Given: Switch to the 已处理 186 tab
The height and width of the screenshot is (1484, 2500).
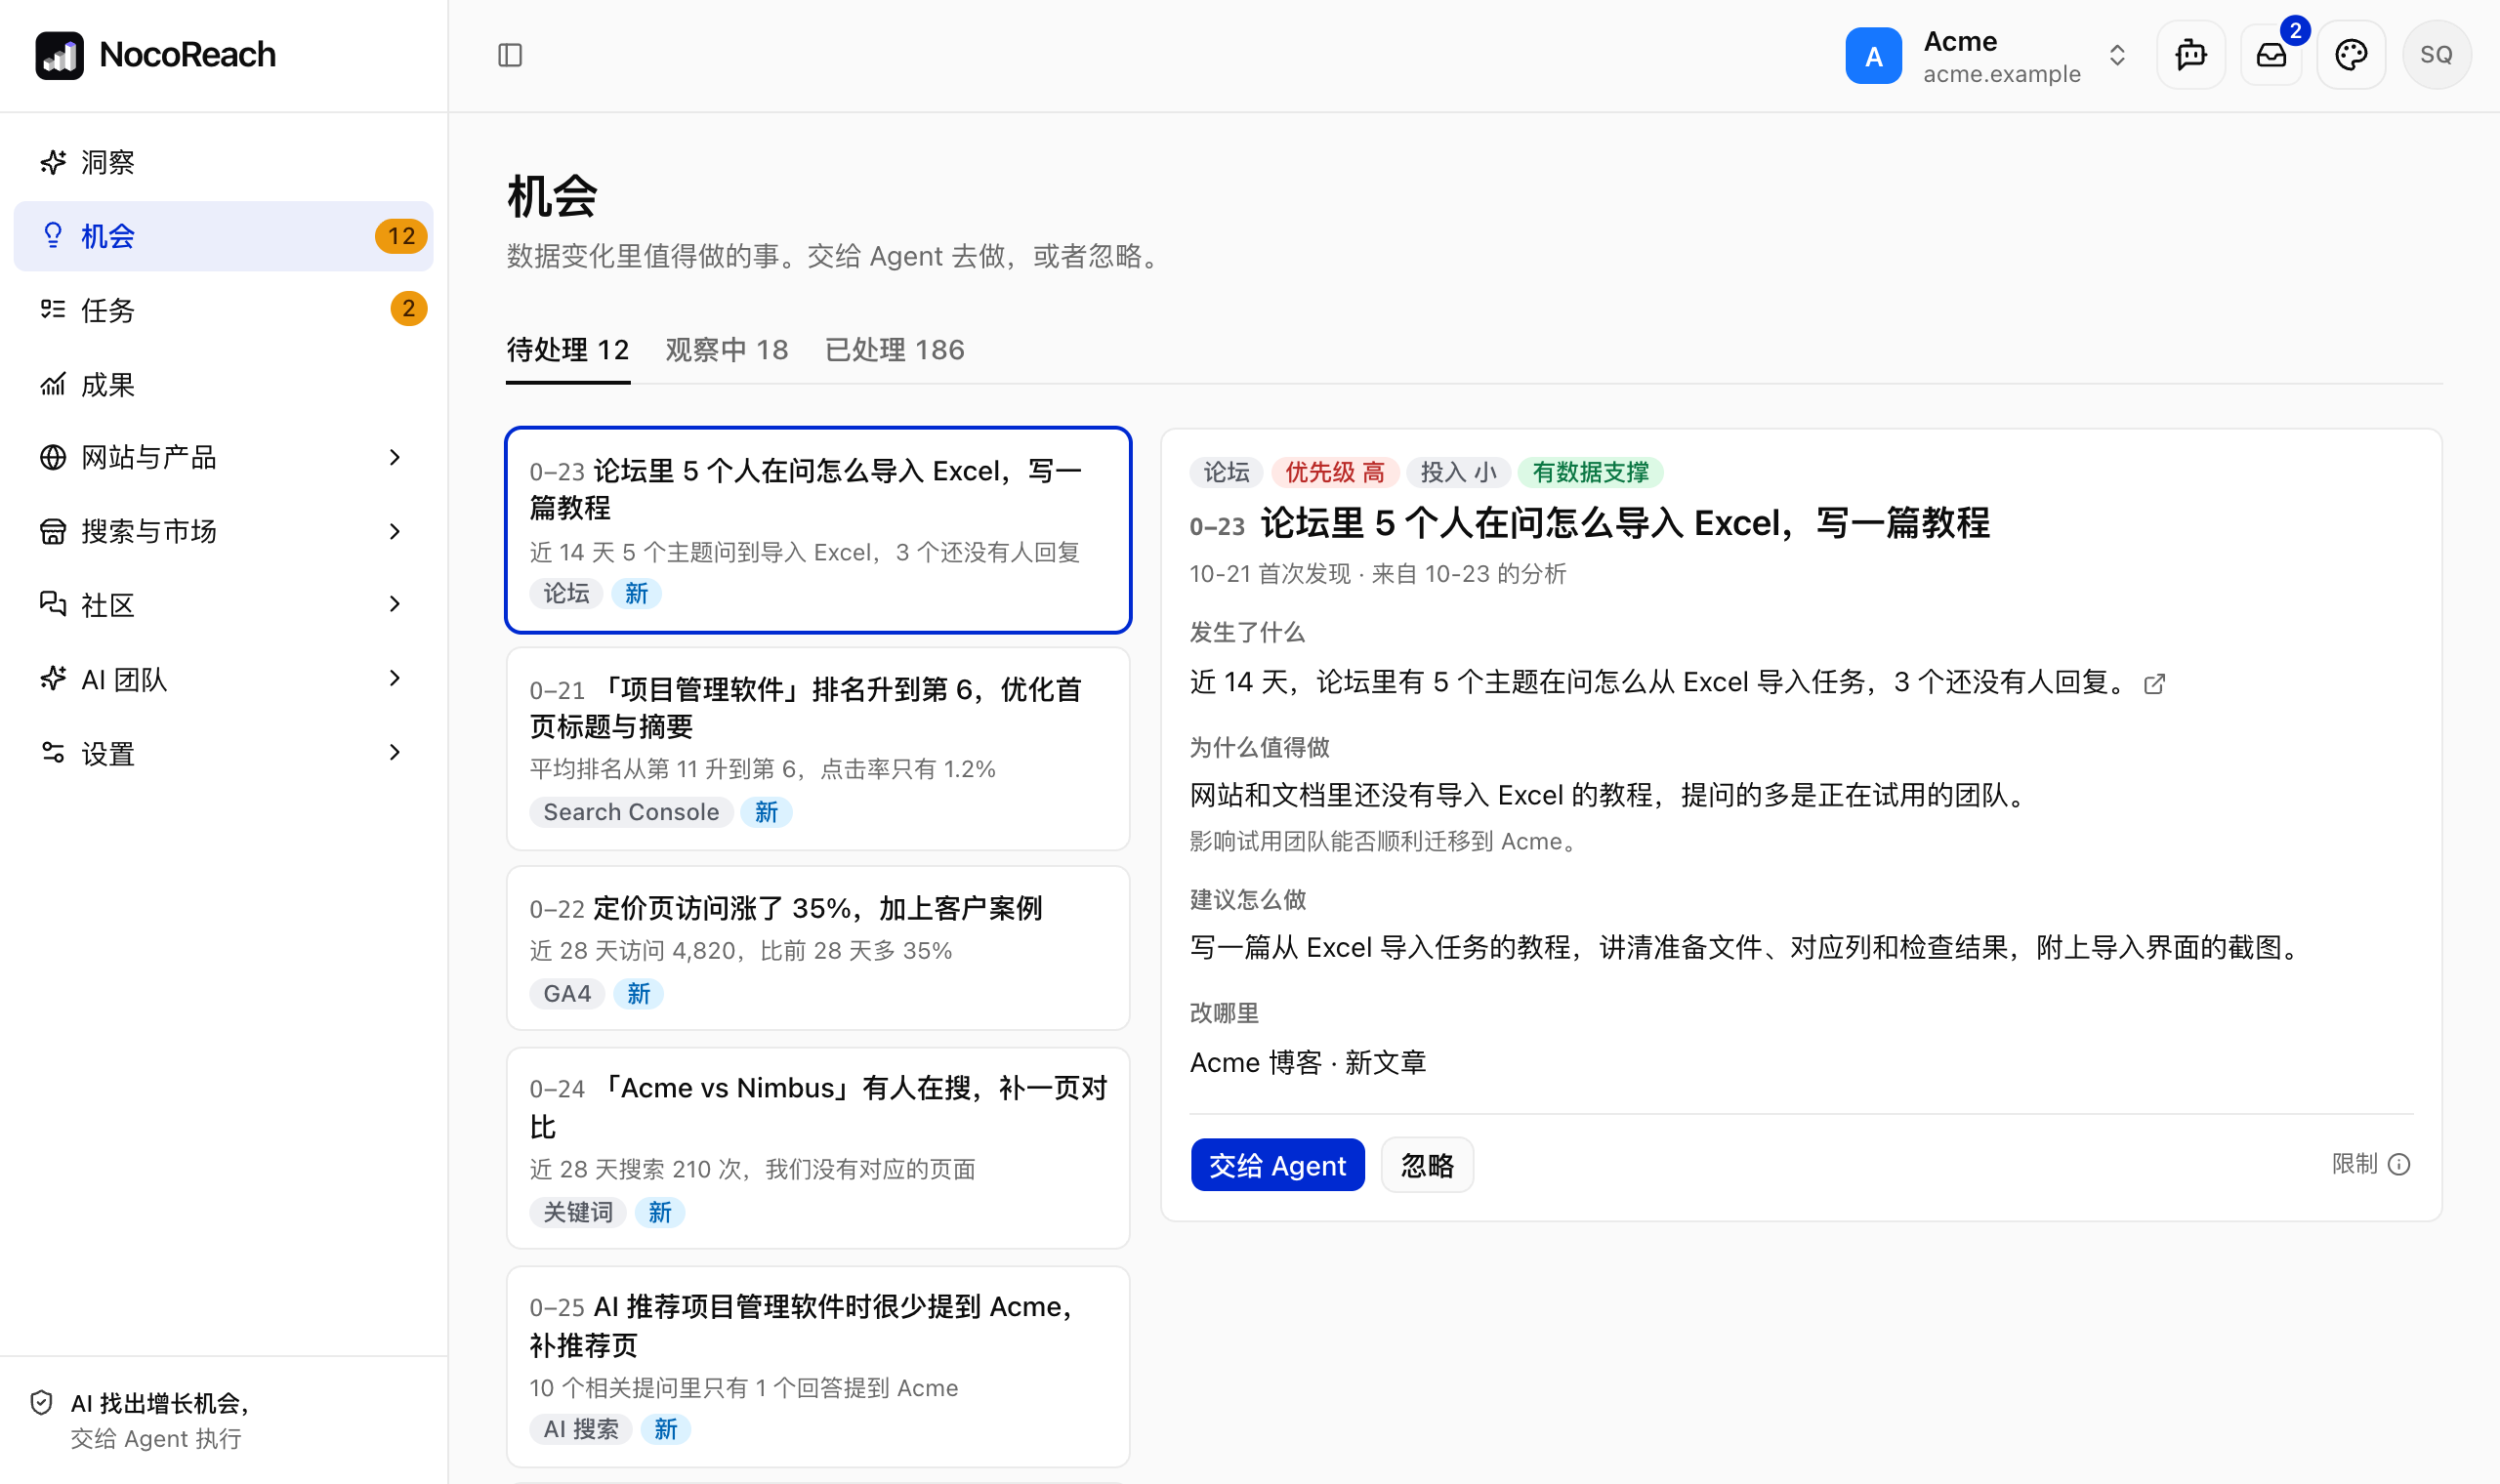Looking at the screenshot, I should click(894, 350).
